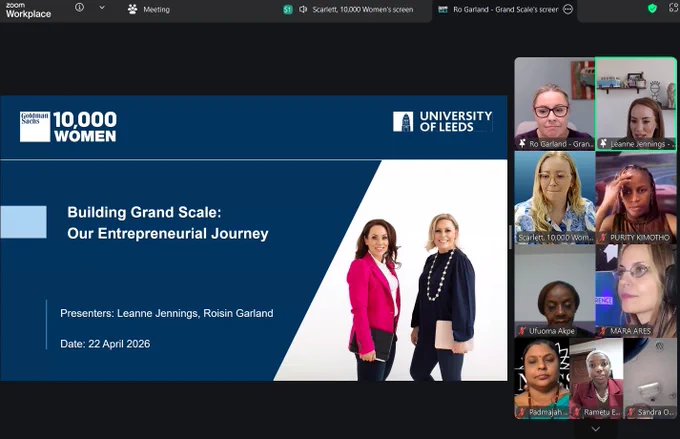This screenshot has width=680, height=439.
Task: Click the fullscreen icon at top right
Action: 674,8
